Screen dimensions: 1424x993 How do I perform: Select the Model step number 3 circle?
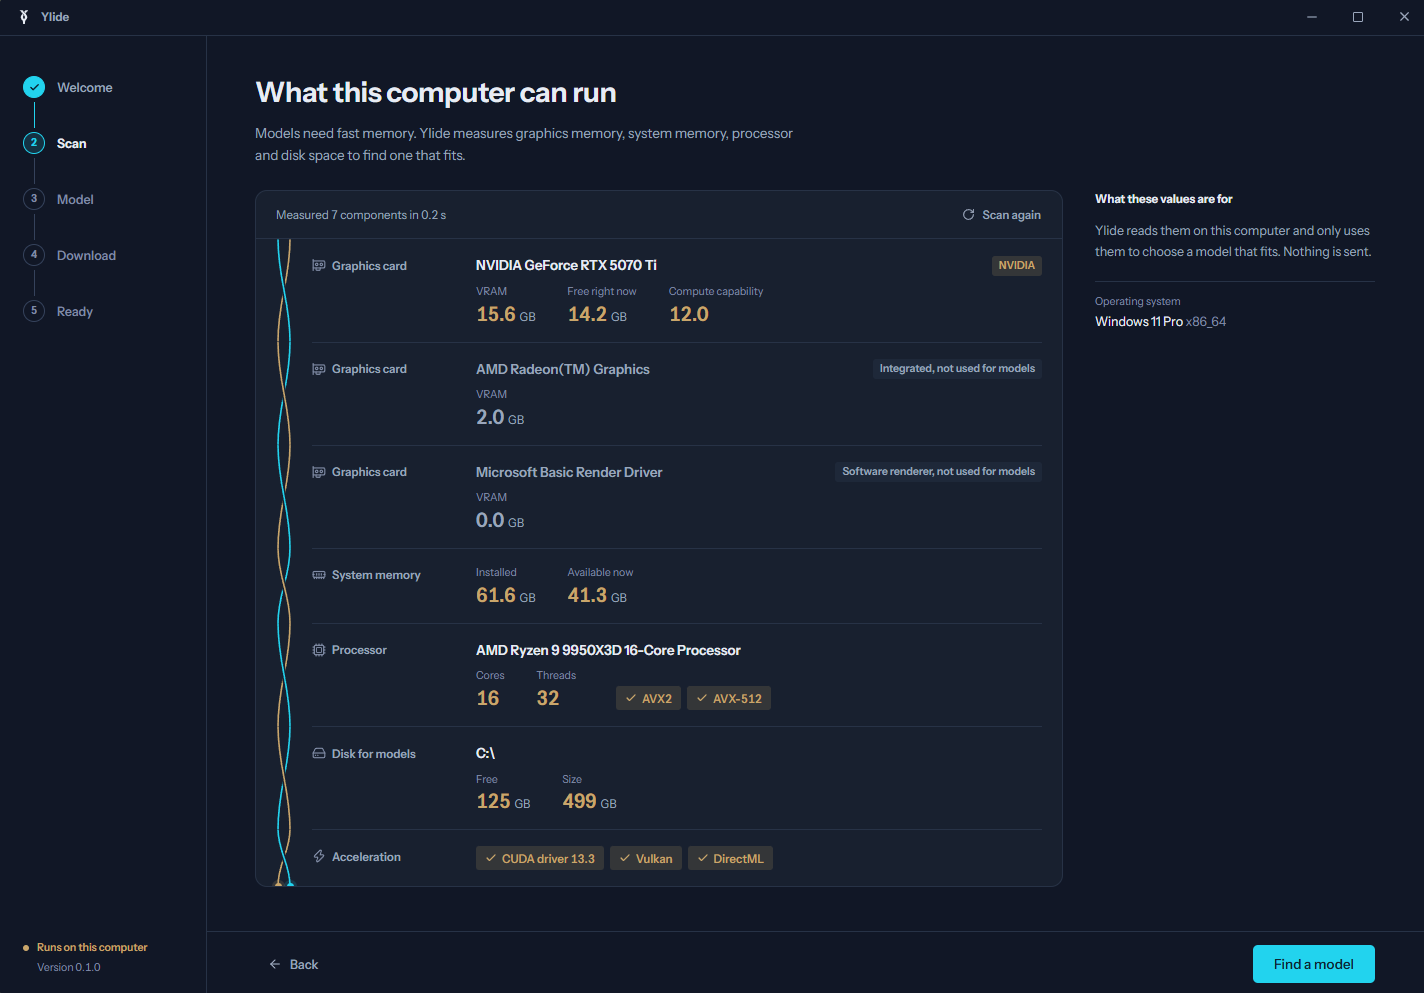point(34,199)
